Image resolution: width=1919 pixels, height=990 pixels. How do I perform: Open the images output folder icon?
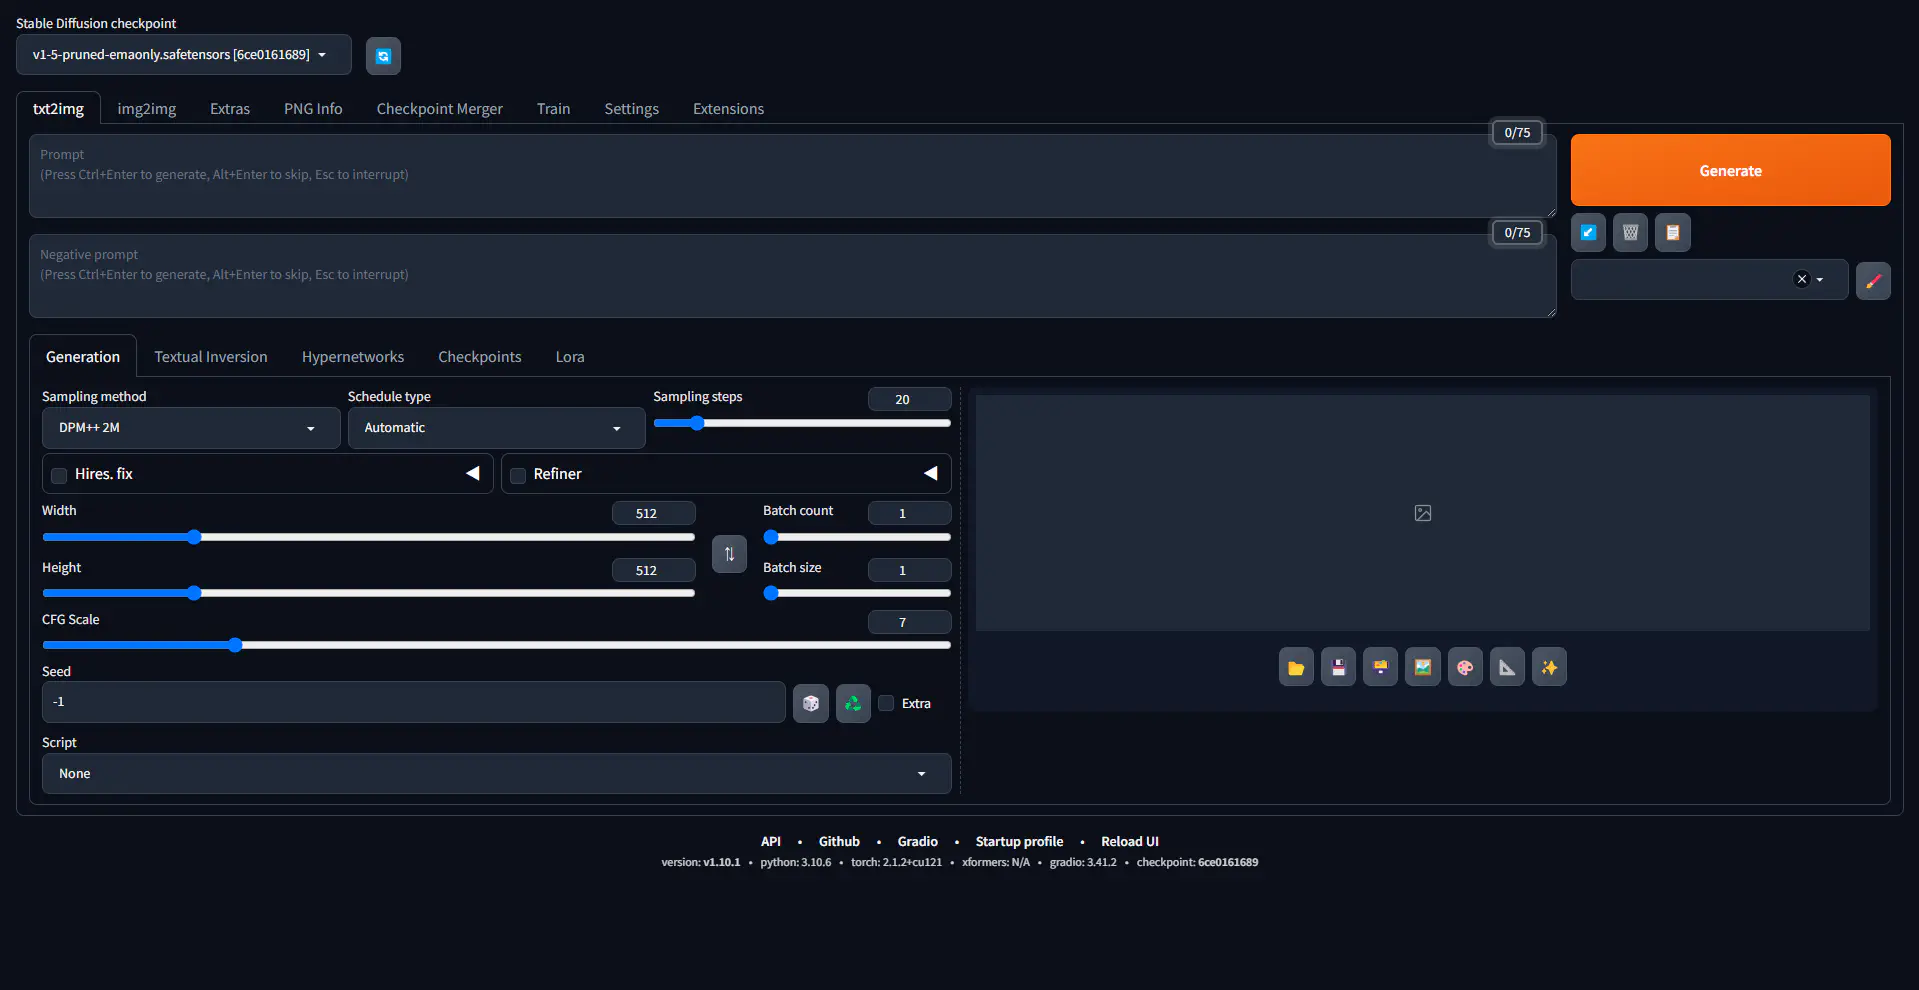[1296, 668]
